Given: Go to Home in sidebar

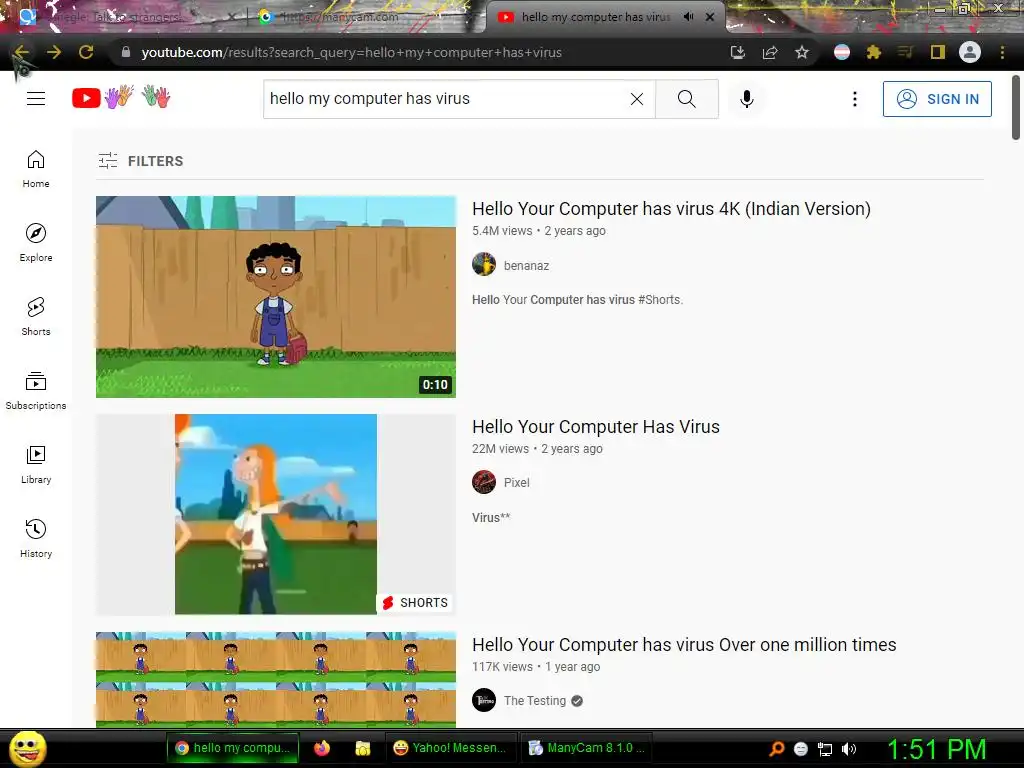Looking at the screenshot, I should pyautogui.click(x=36, y=168).
